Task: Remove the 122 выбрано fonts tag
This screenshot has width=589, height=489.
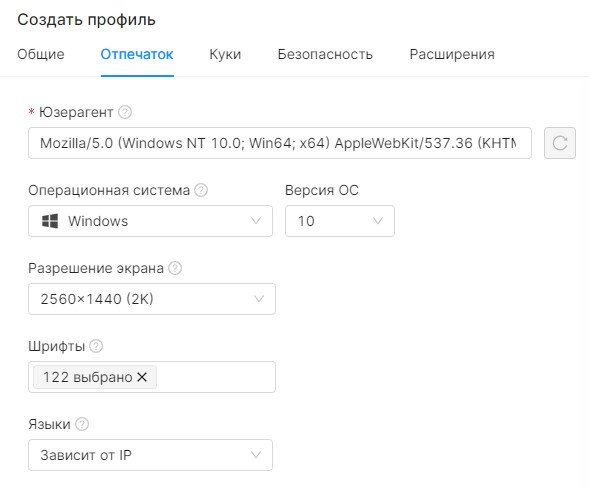Action: tap(142, 377)
